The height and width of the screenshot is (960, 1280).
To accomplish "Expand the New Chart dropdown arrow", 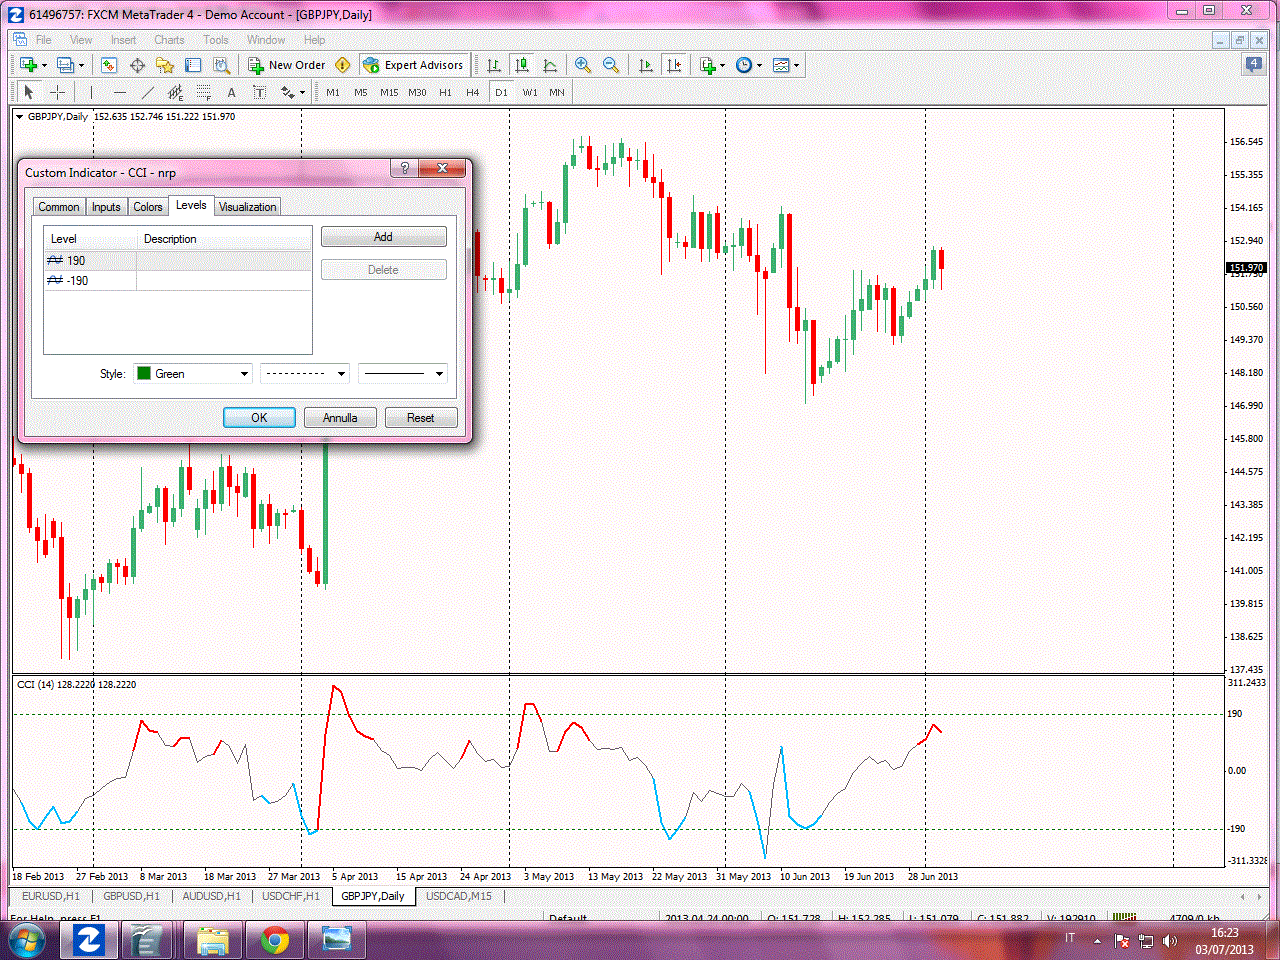I will [x=44, y=66].
